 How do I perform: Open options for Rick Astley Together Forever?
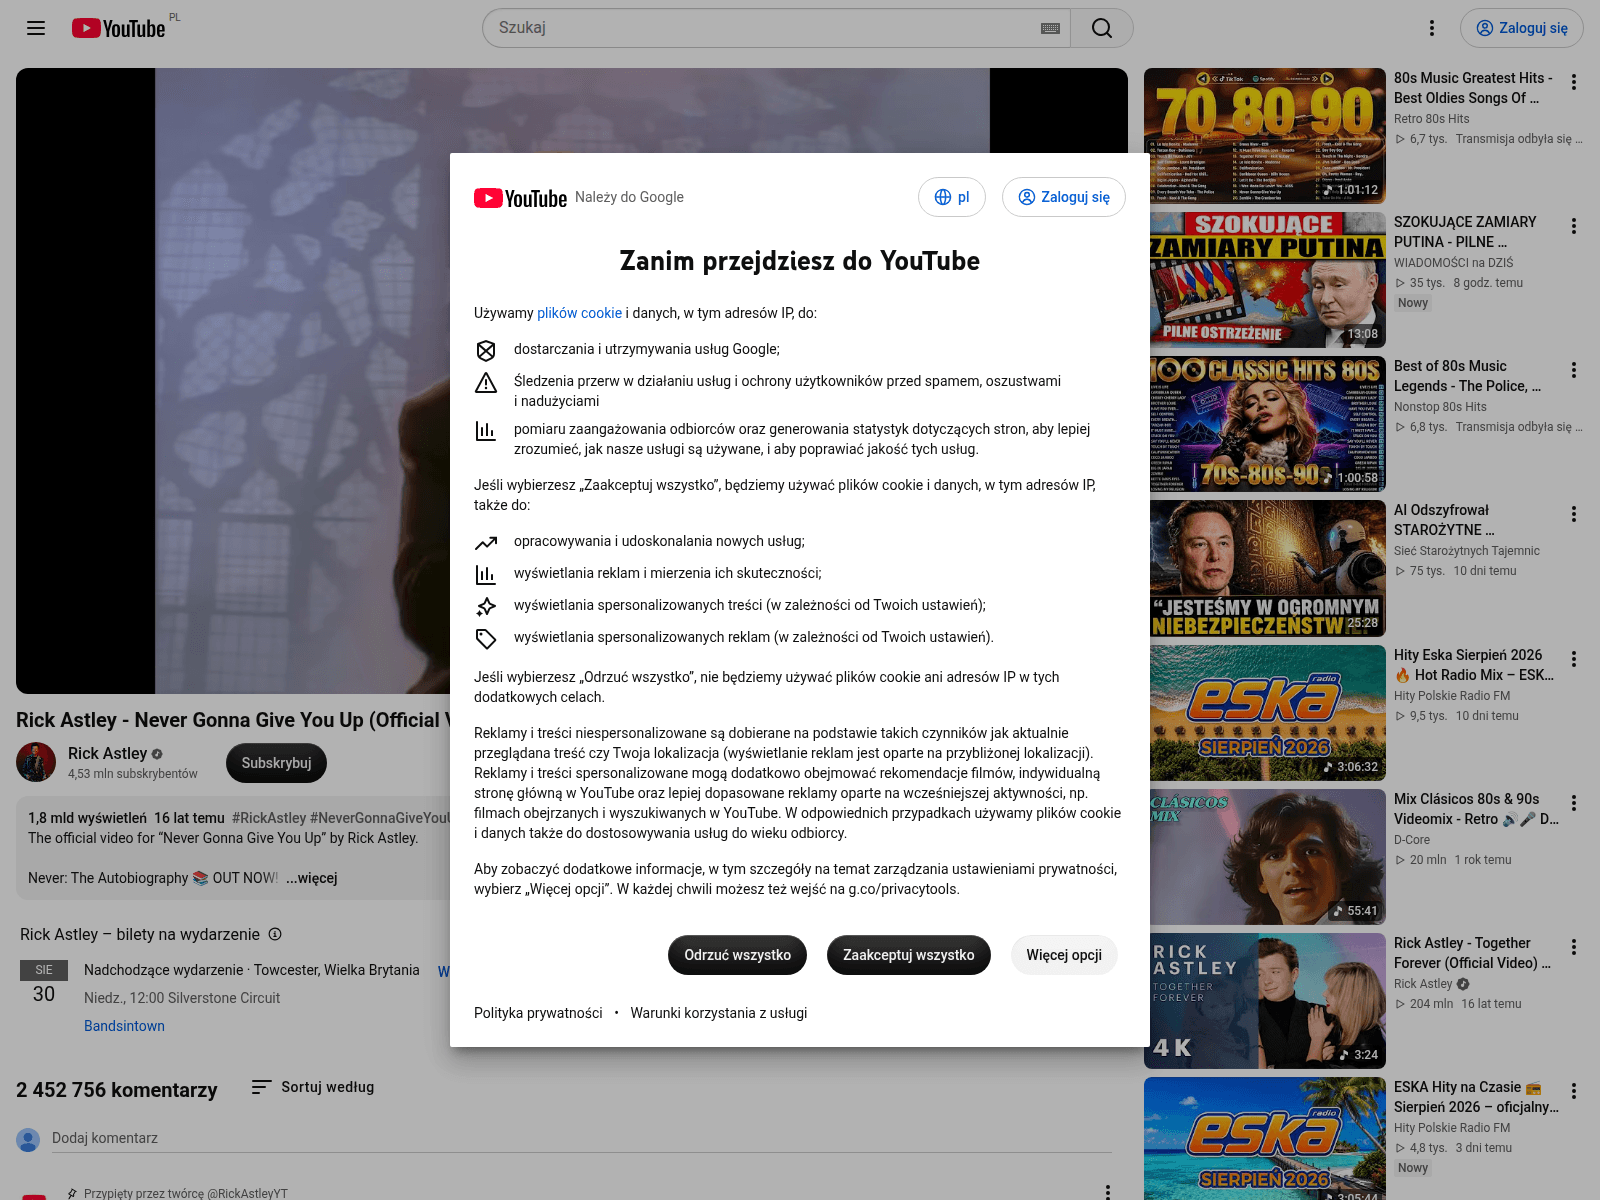tap(1574, 947)
